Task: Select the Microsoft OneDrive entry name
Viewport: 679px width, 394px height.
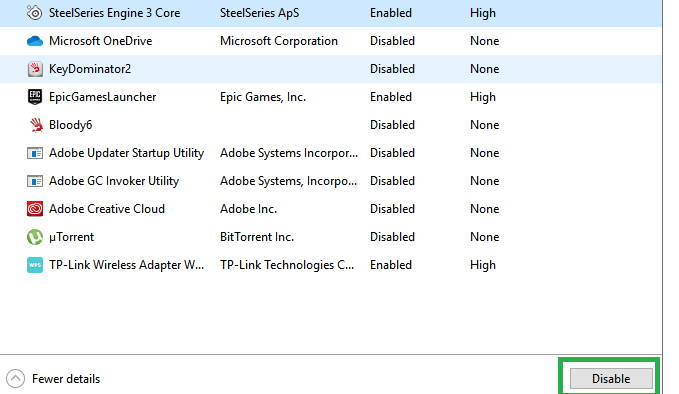Action: coord(100,41)
